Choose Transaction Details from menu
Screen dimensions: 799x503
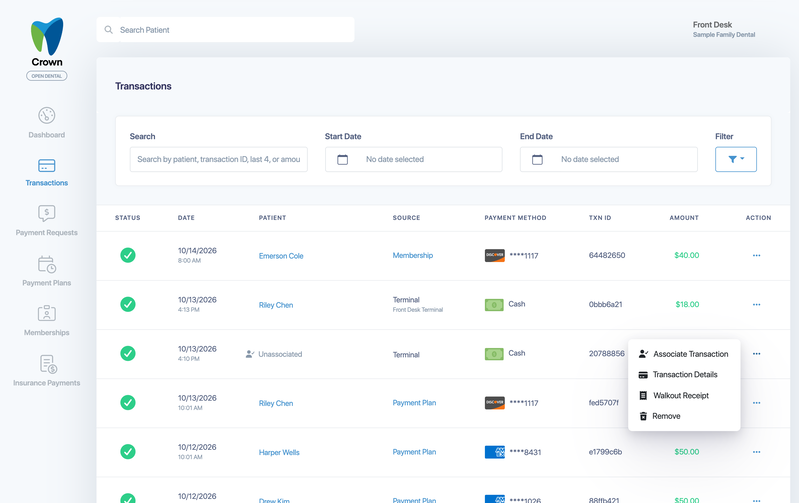(x=678, y=375)
